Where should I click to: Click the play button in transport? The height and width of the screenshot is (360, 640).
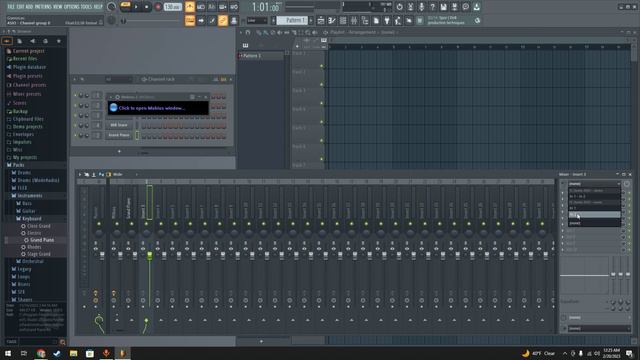tap(136, 7)
